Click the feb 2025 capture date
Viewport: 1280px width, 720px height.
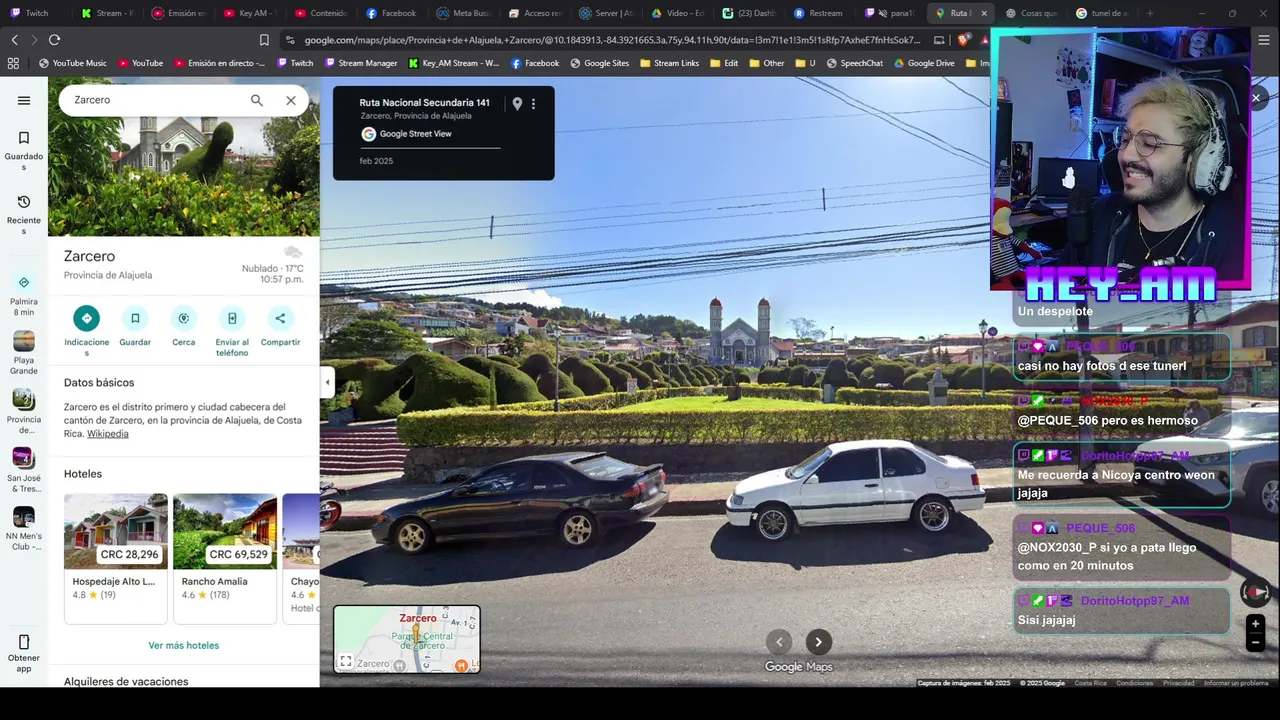(x=376, y=161)
